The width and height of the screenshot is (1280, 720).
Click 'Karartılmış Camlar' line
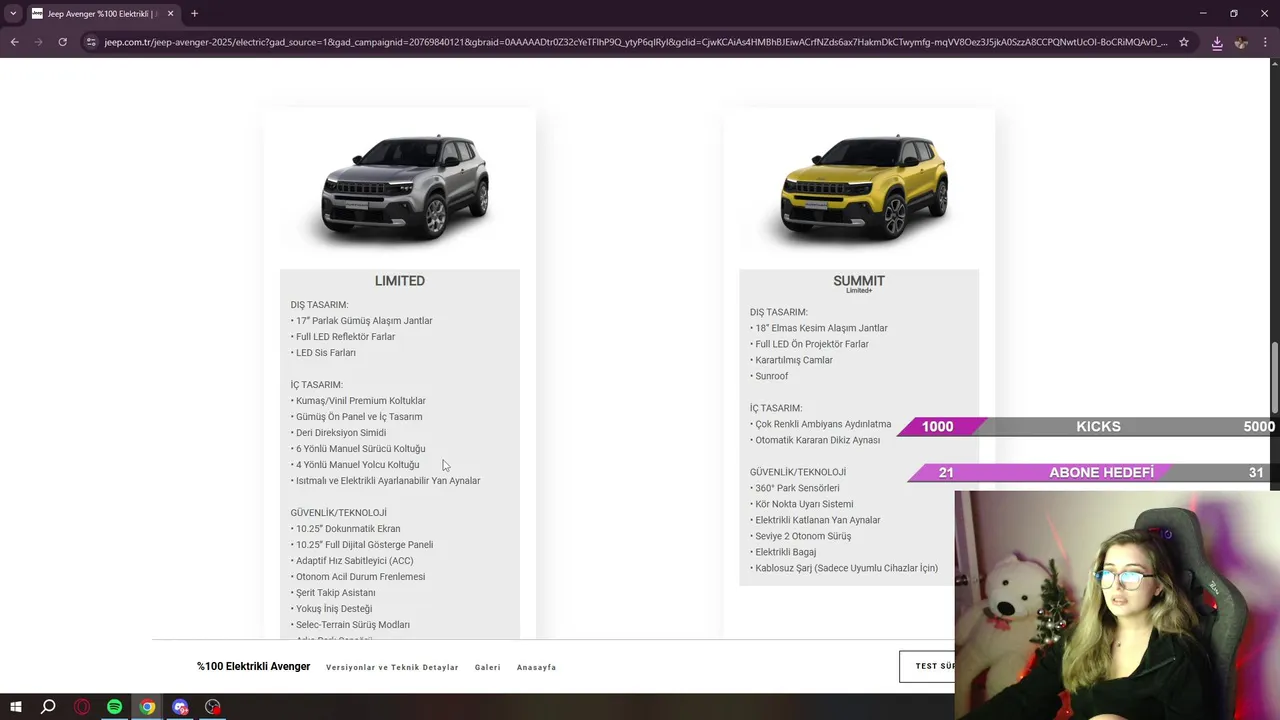(791, 360)
